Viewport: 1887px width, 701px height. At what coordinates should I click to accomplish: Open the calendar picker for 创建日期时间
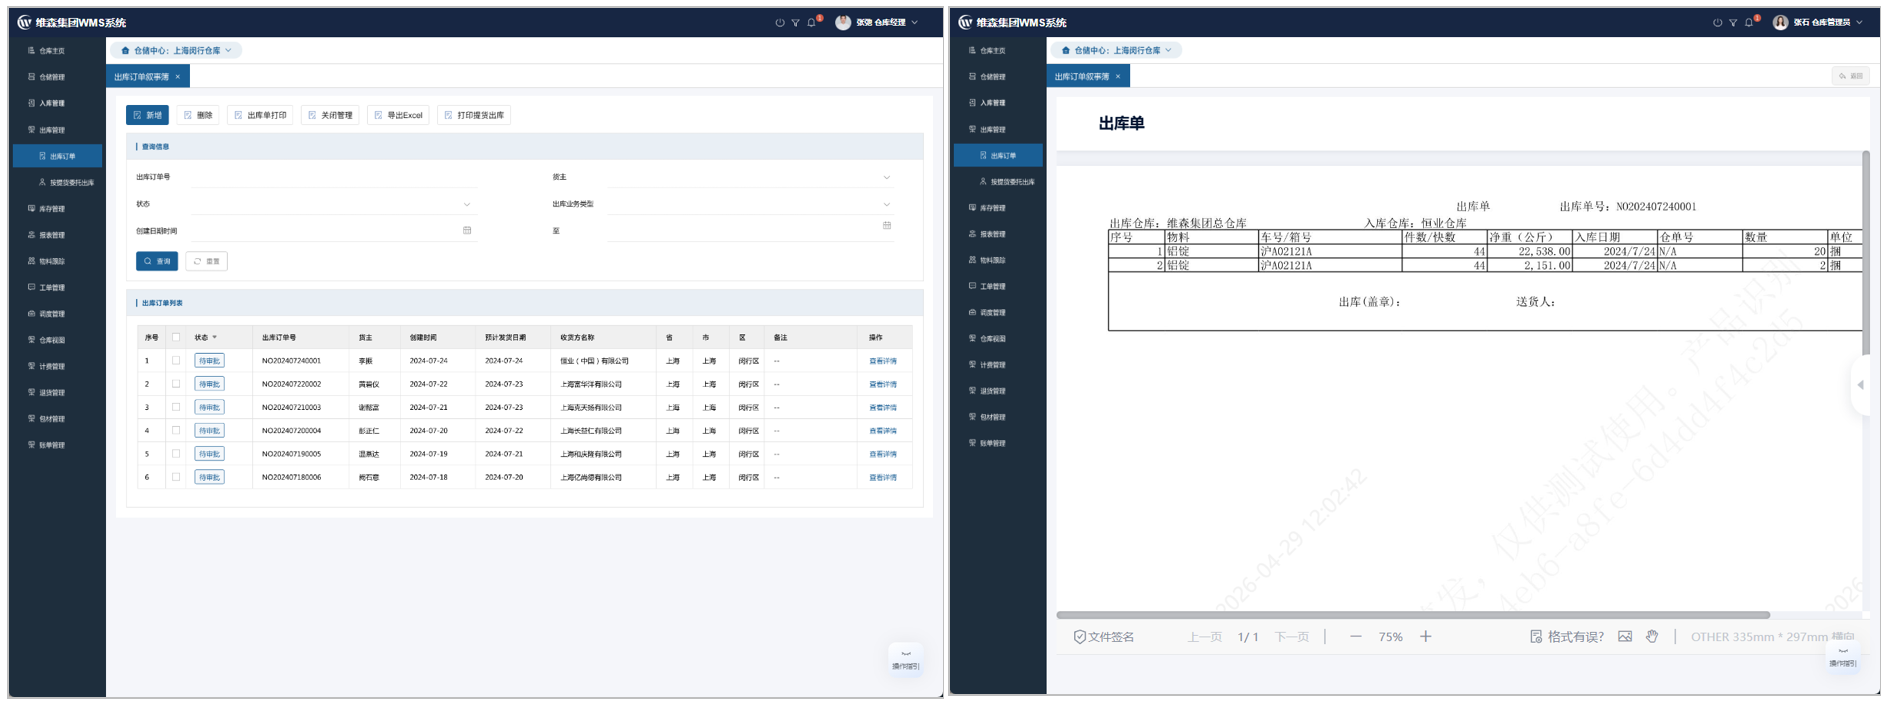click(466, 230)
